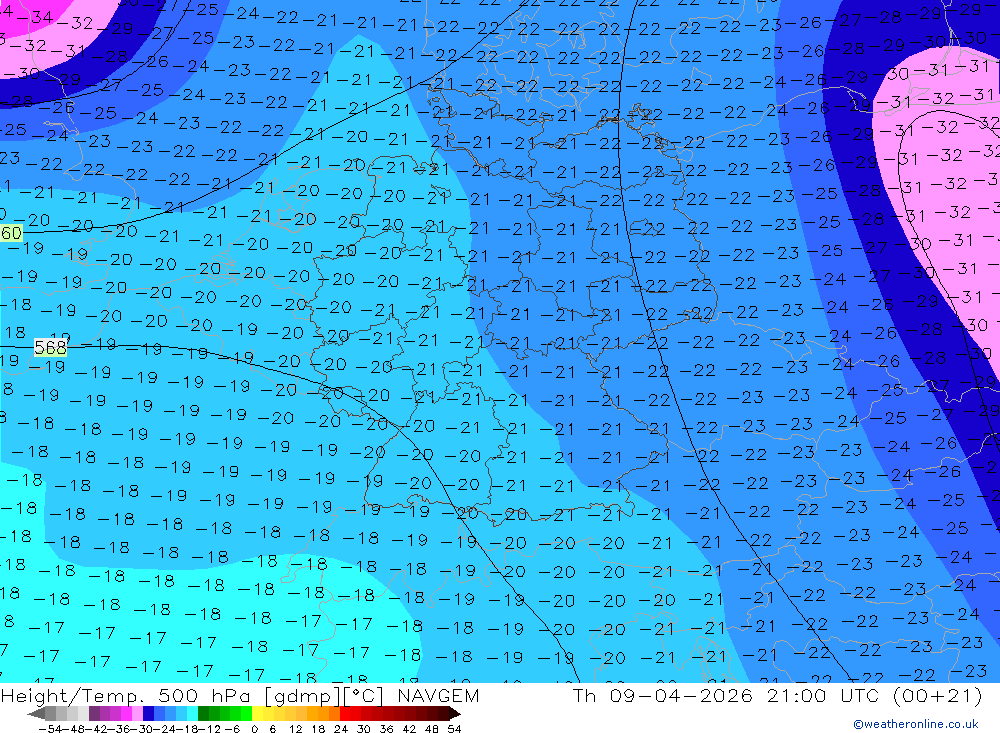Click the 560 height contour label
This screenshot has height=733, width=1000.
click(x=11, y=233)
